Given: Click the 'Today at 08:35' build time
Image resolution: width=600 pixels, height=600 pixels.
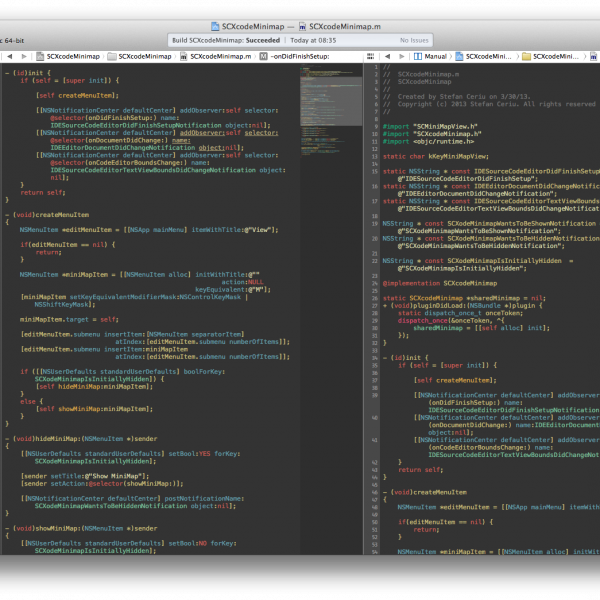Looking at the screenshot, I should [313, 40].
